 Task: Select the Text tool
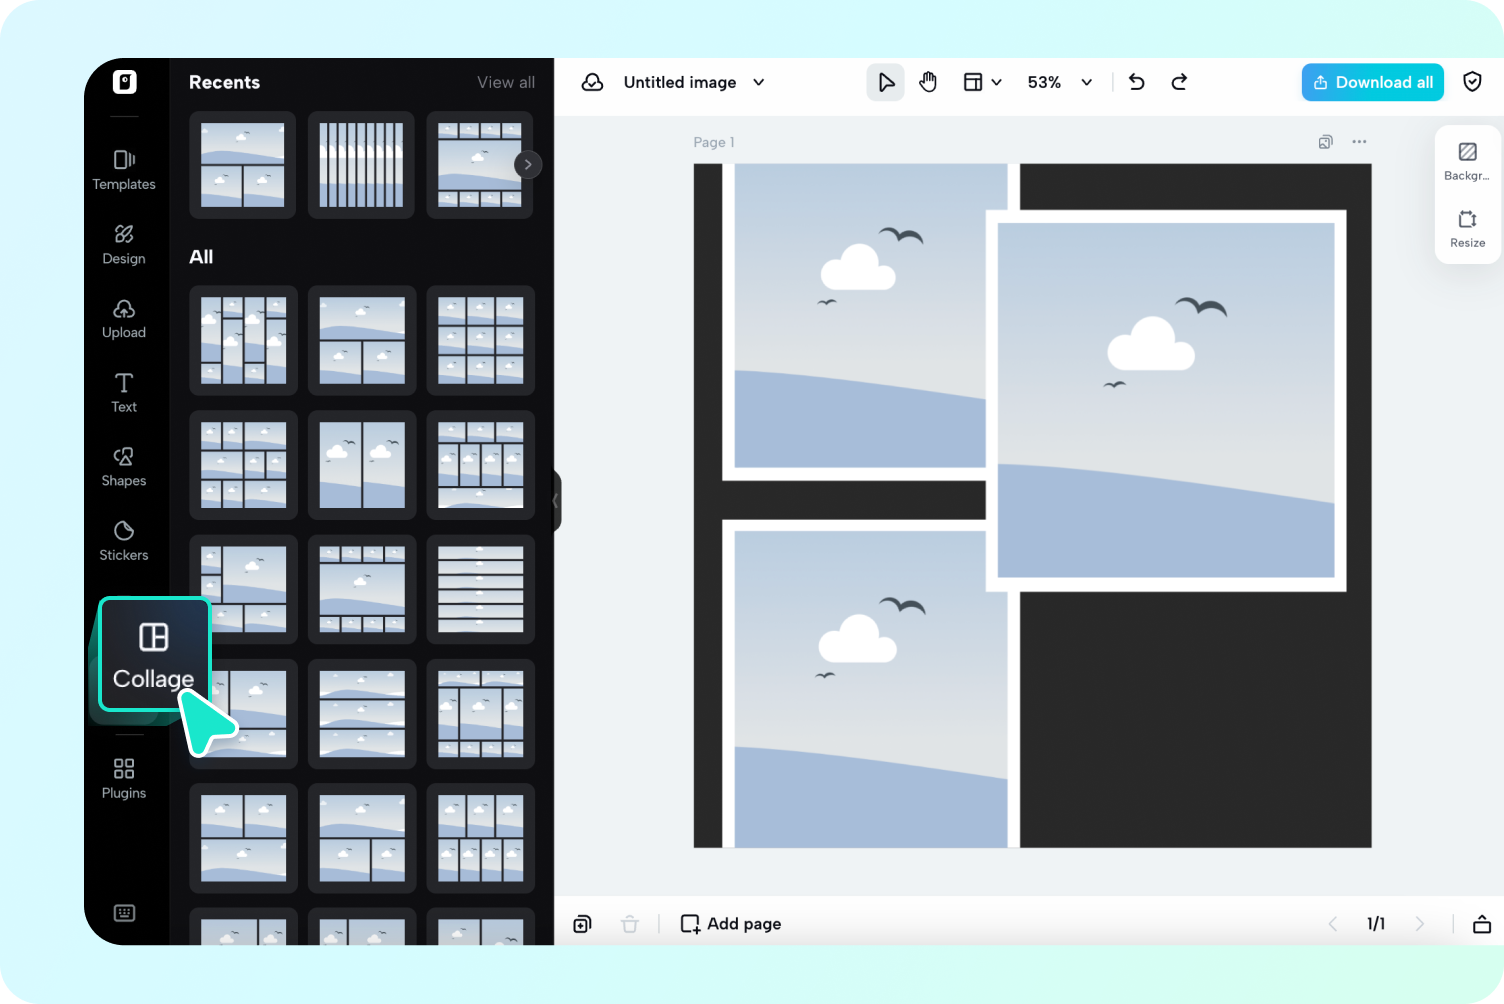pyautogui.click(x=124, y=392)
